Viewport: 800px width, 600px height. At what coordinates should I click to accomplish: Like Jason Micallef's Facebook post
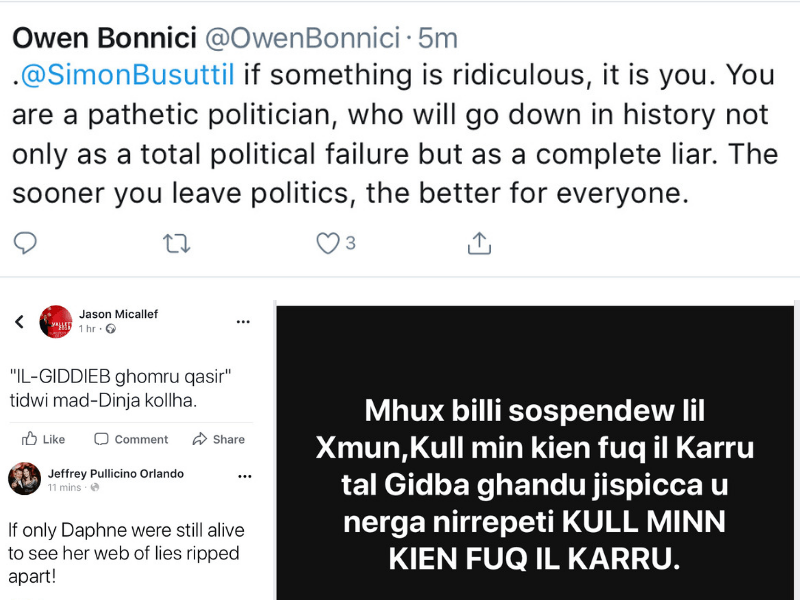pyautogui.click(x=43, y=439)
